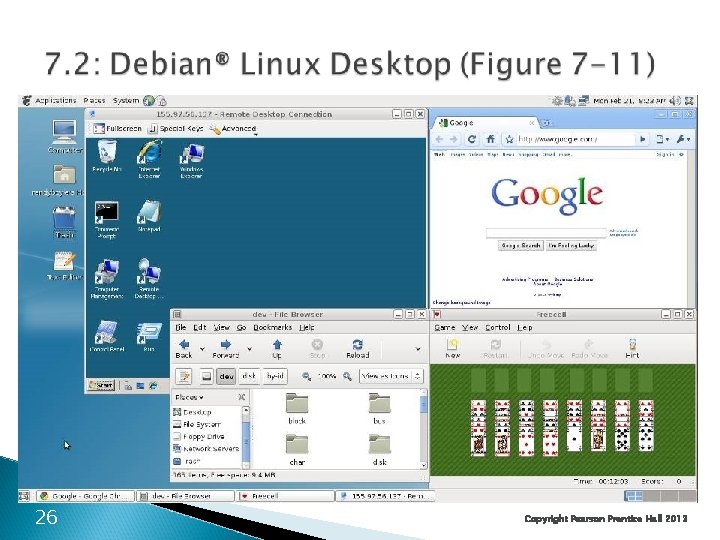This screenshot has width=720, height=540.
Task: Open the Places menu in top panel
Action: coord(94,100)
